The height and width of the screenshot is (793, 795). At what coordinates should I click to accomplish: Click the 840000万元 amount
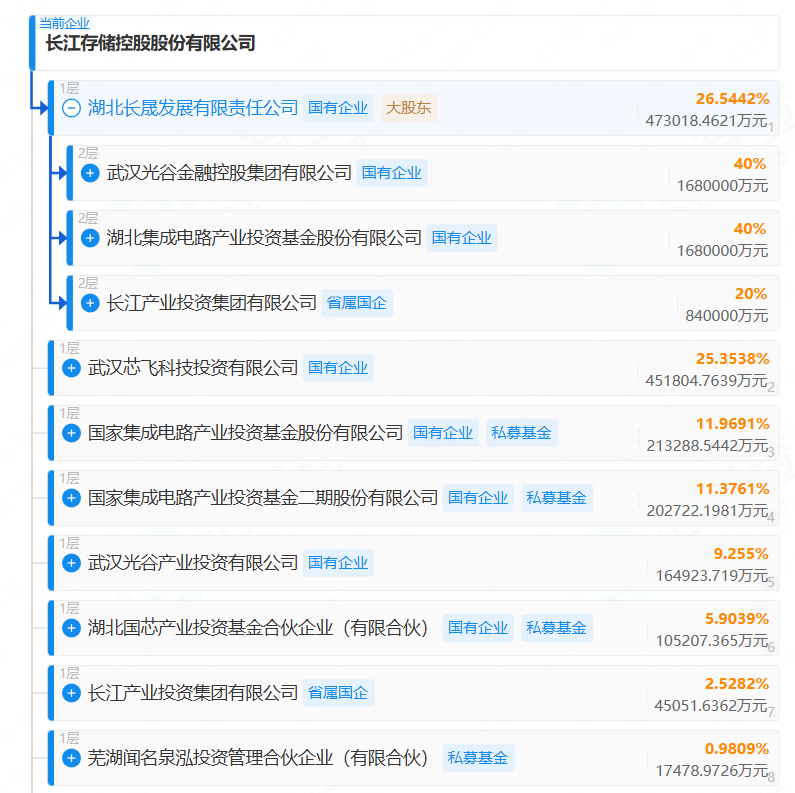point(727,315)
